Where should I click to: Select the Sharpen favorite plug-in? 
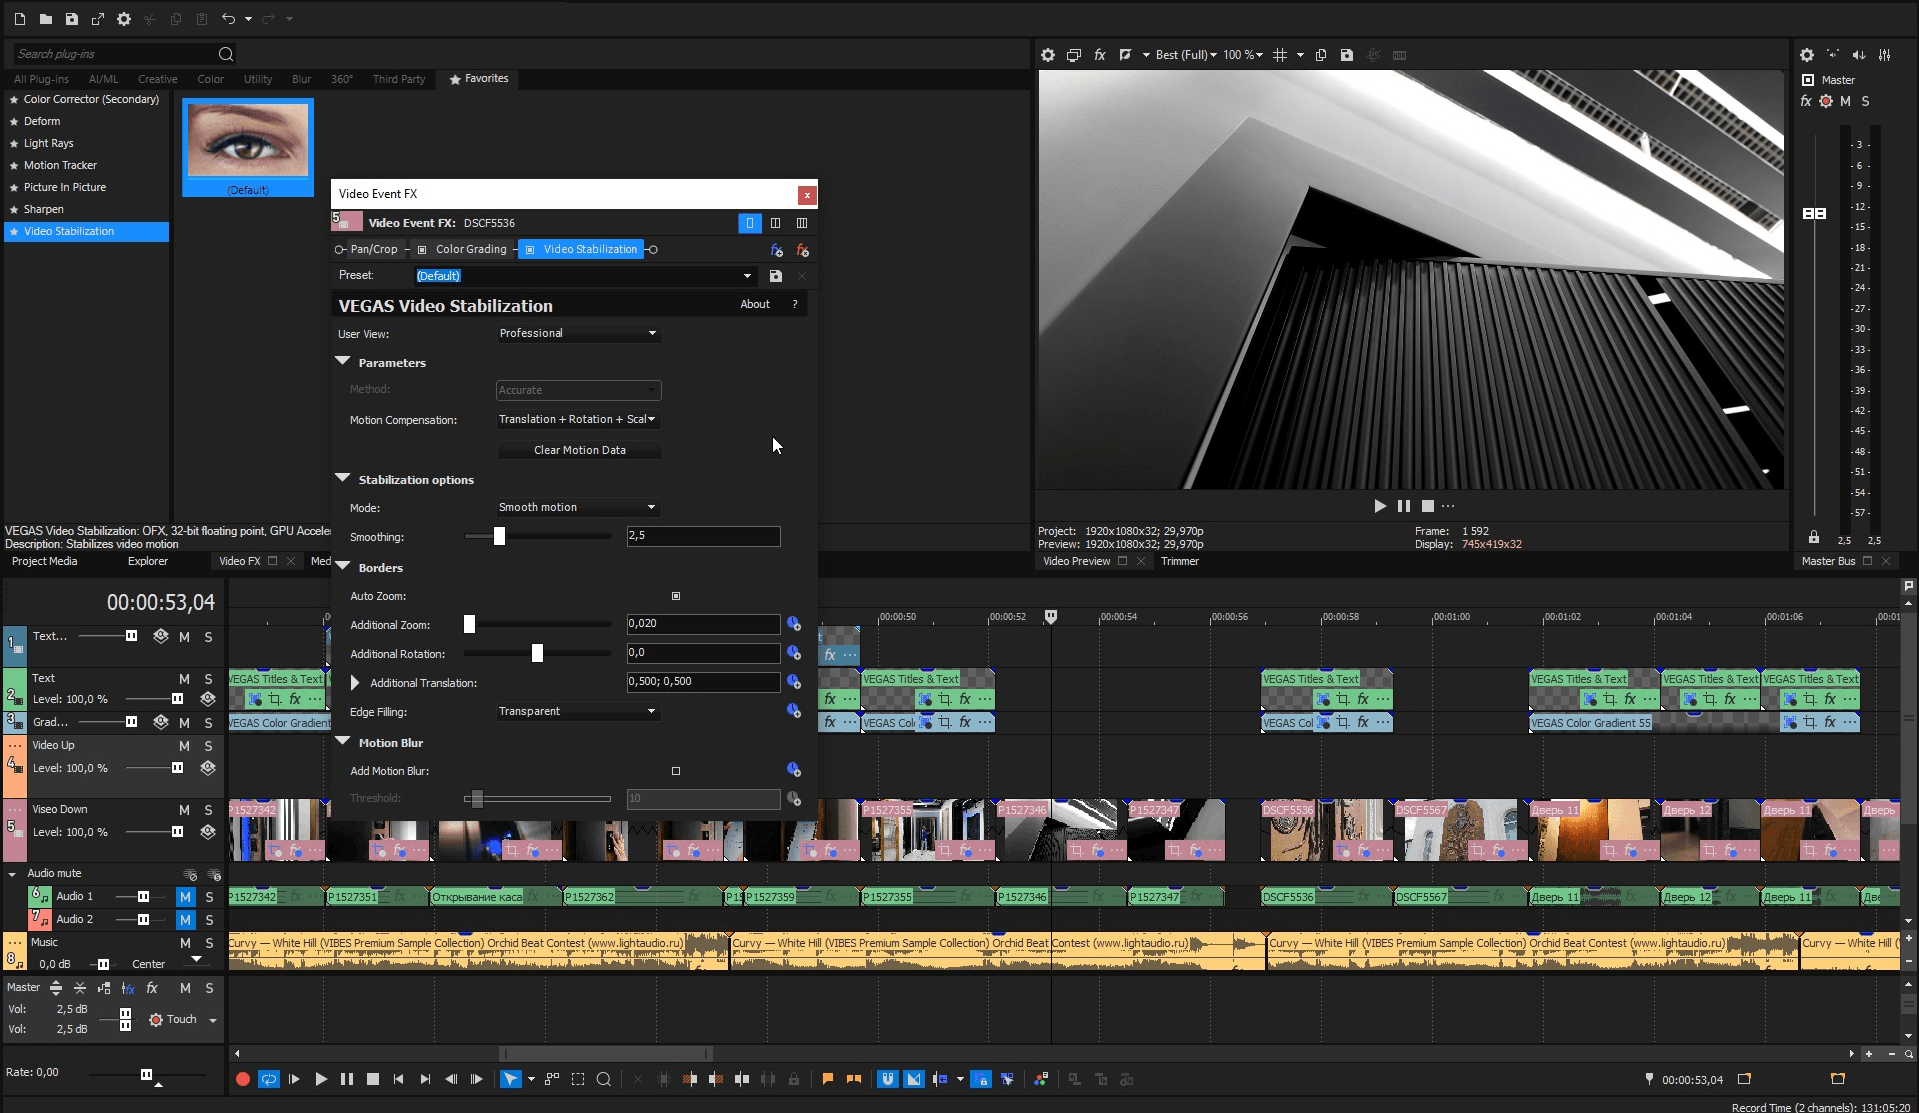tap(44, 209)
